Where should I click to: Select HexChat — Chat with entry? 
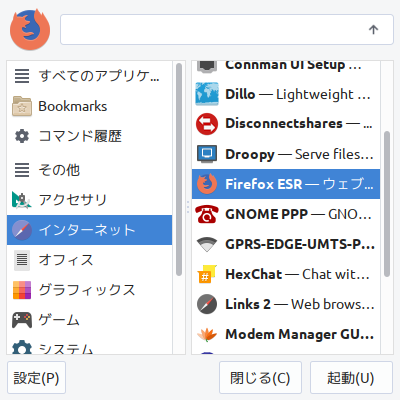[x=286, y=274]
